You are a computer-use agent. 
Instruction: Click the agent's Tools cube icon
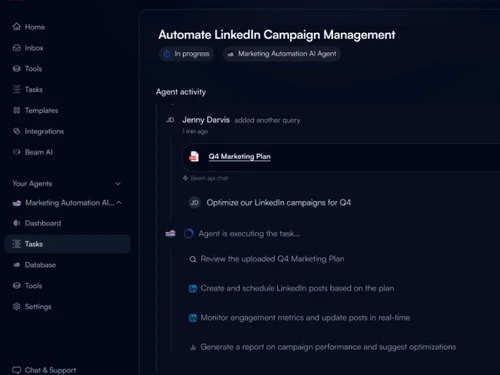tap(17, 286)
